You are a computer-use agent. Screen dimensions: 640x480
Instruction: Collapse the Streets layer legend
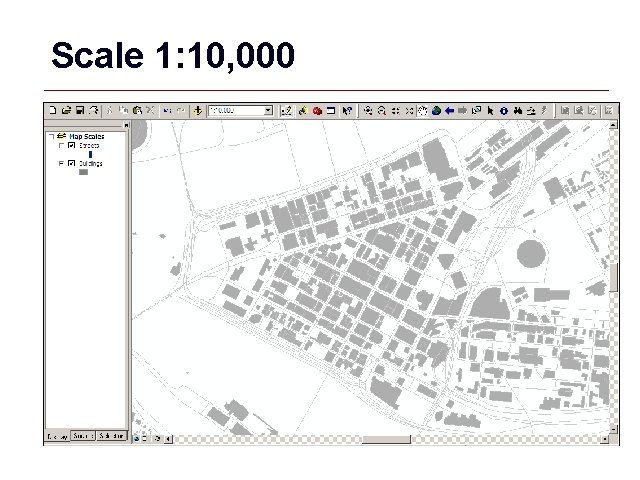(x=62, y=145)
